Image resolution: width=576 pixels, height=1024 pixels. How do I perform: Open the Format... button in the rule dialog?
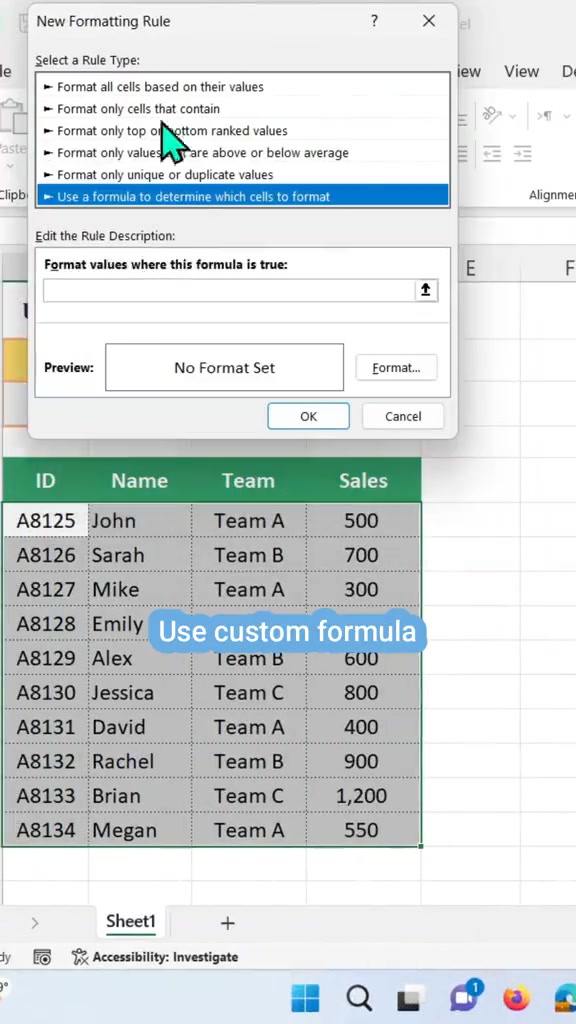tap(396, 368)
